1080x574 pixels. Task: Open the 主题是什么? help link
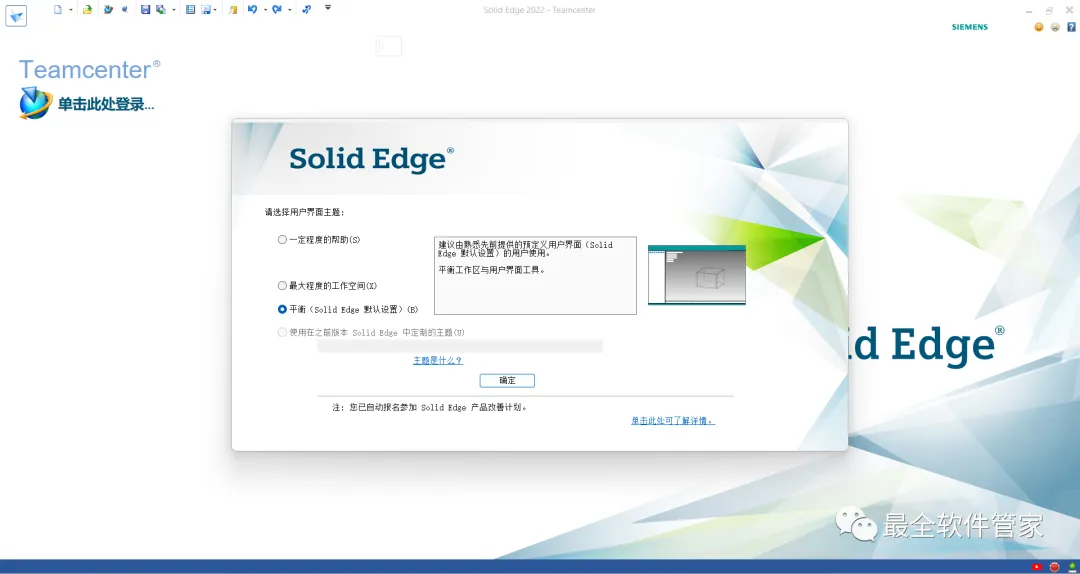pyautogui.click(x=437, y=360)
